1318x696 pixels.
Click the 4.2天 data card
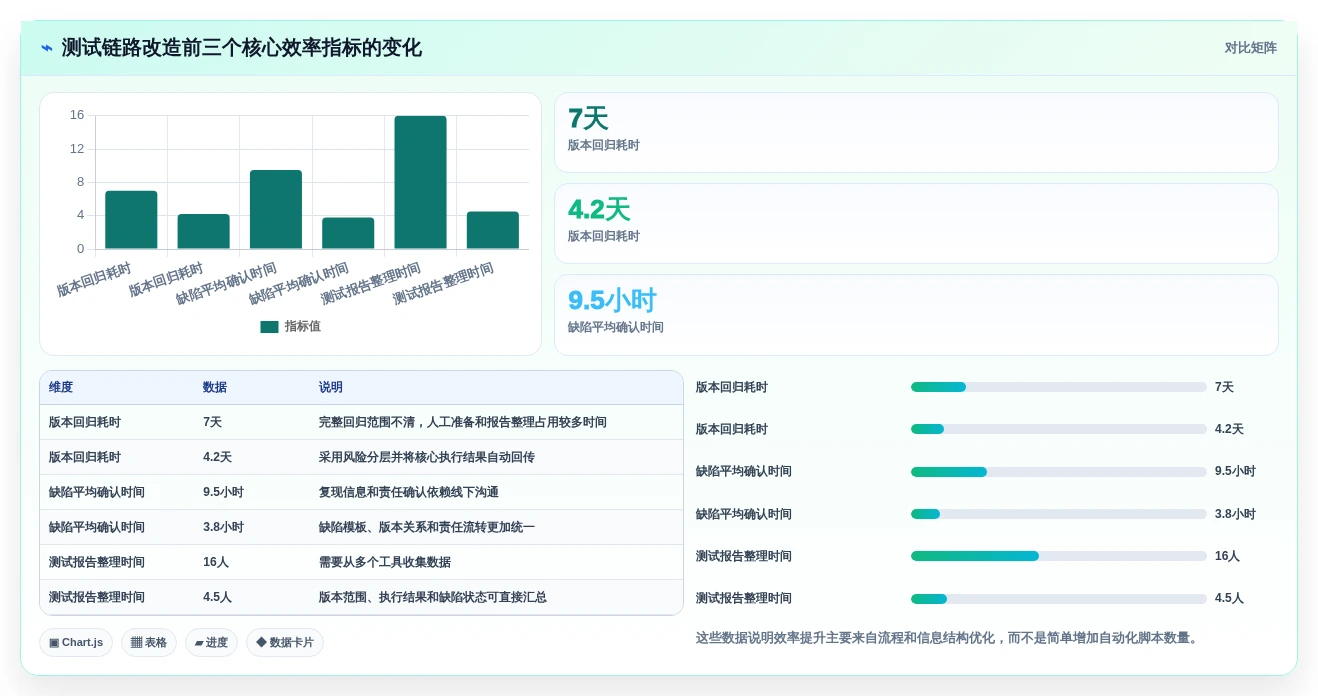coord(916,224)
